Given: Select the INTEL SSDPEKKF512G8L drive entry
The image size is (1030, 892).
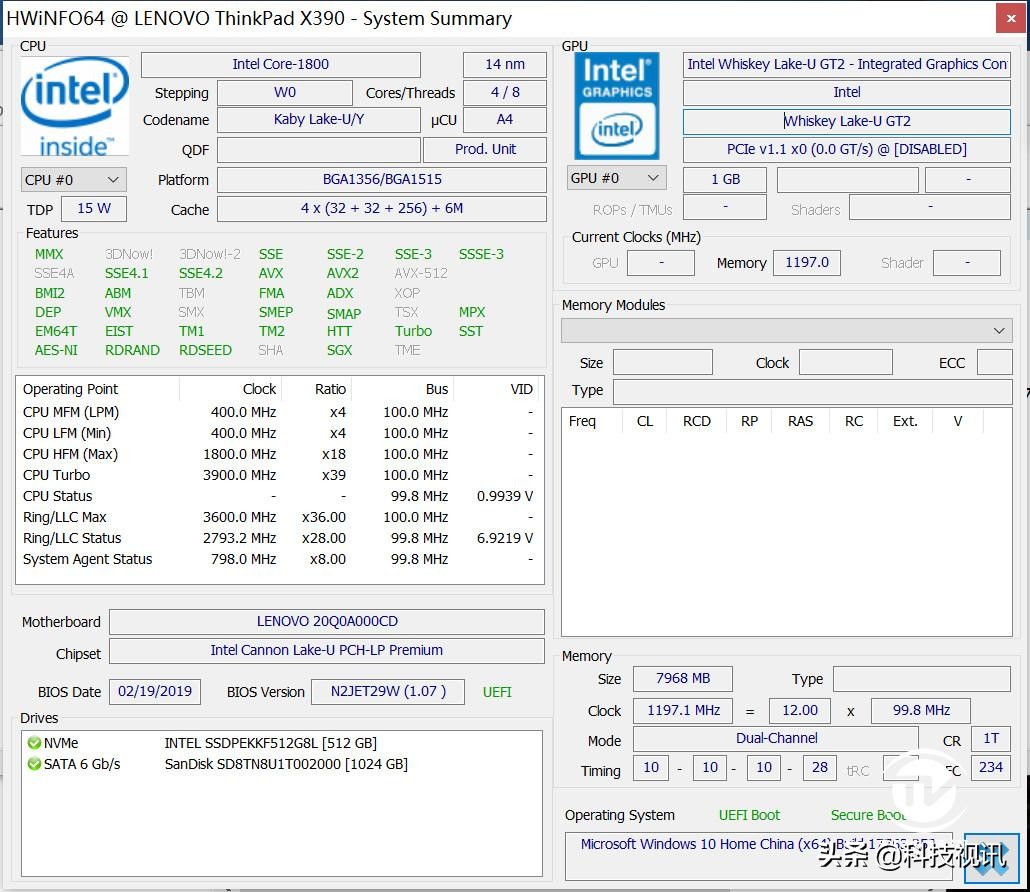Looking at the screenshot, I should [270, 743].
